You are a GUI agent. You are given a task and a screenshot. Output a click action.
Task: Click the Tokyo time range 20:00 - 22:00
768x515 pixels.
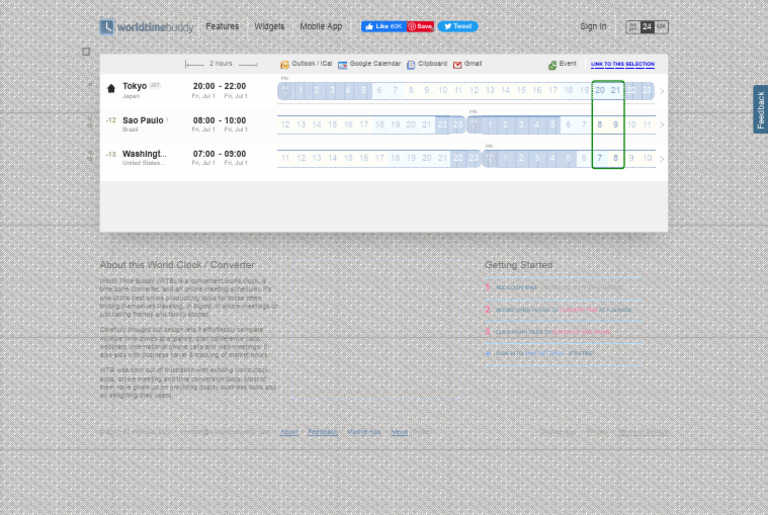pos(219,86)
